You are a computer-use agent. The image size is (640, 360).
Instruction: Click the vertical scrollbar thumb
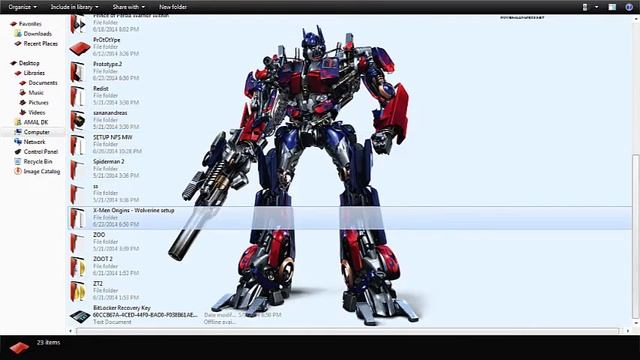636,237
